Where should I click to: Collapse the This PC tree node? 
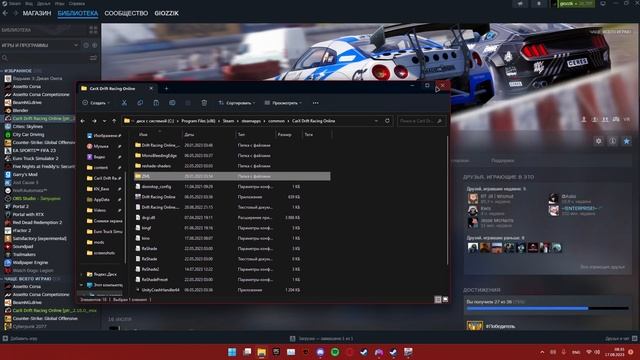82,285
